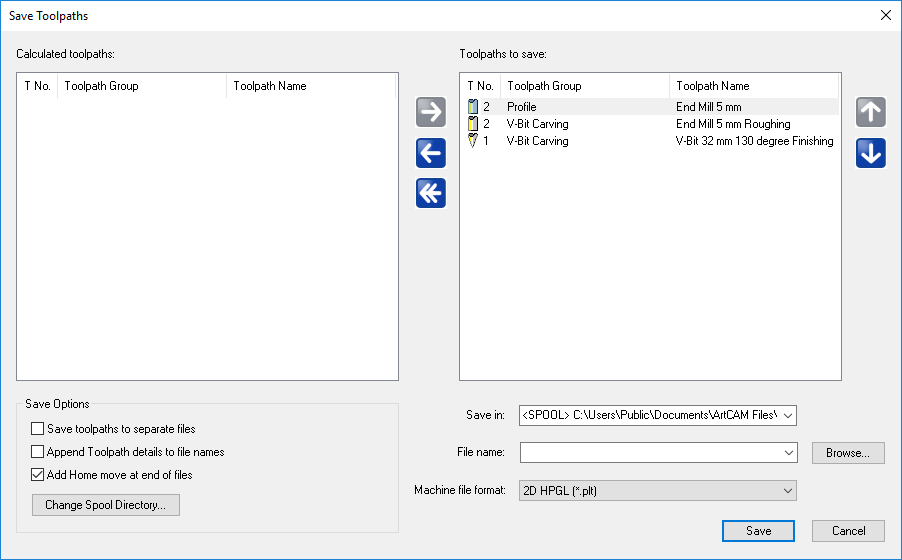Move selected toolpath up with up arrow
The width and height of the screenshot is (902, 560).
coord(870,112)
